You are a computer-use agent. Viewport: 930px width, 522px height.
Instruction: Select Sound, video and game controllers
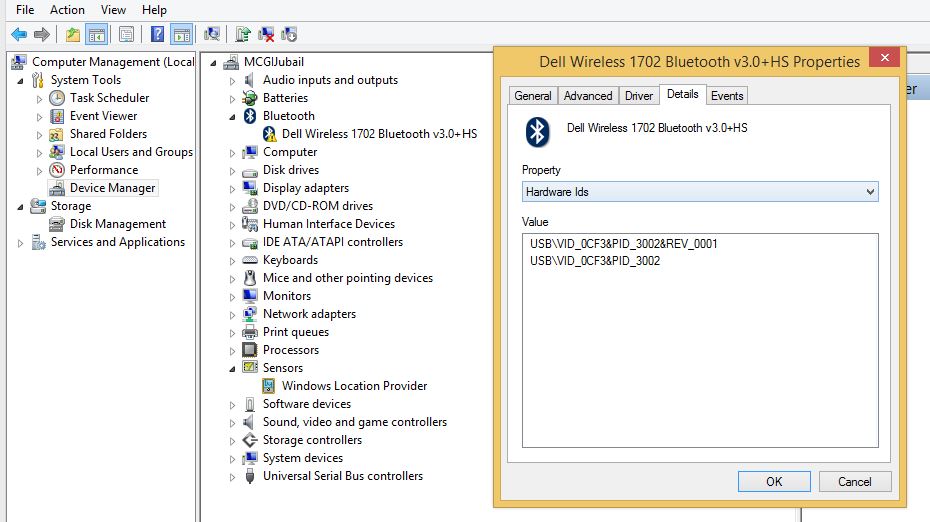[355, 422]
